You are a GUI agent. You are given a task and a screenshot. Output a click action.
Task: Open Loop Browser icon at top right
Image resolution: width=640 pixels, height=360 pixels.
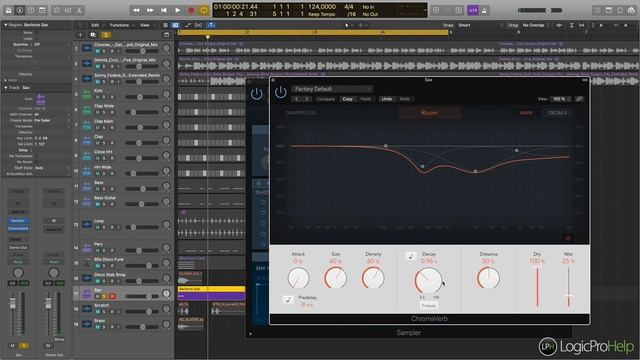(x=620, y=10)
